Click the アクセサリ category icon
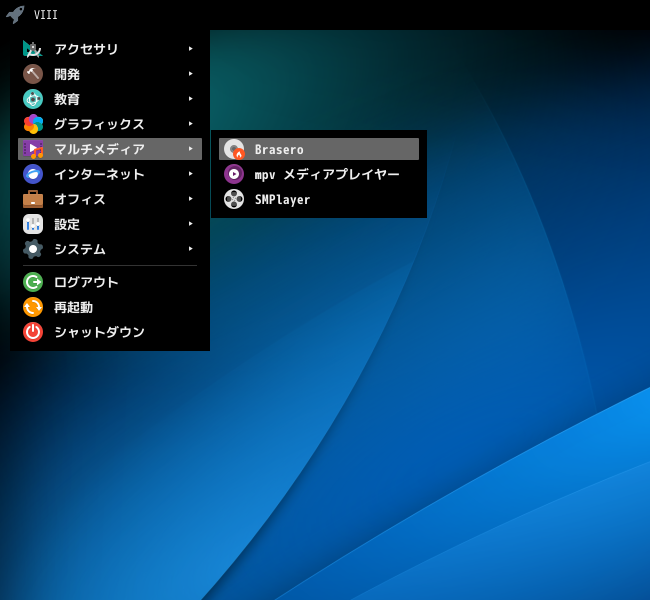The width and height of the screenshot is (650, 600). click(33, 49)
